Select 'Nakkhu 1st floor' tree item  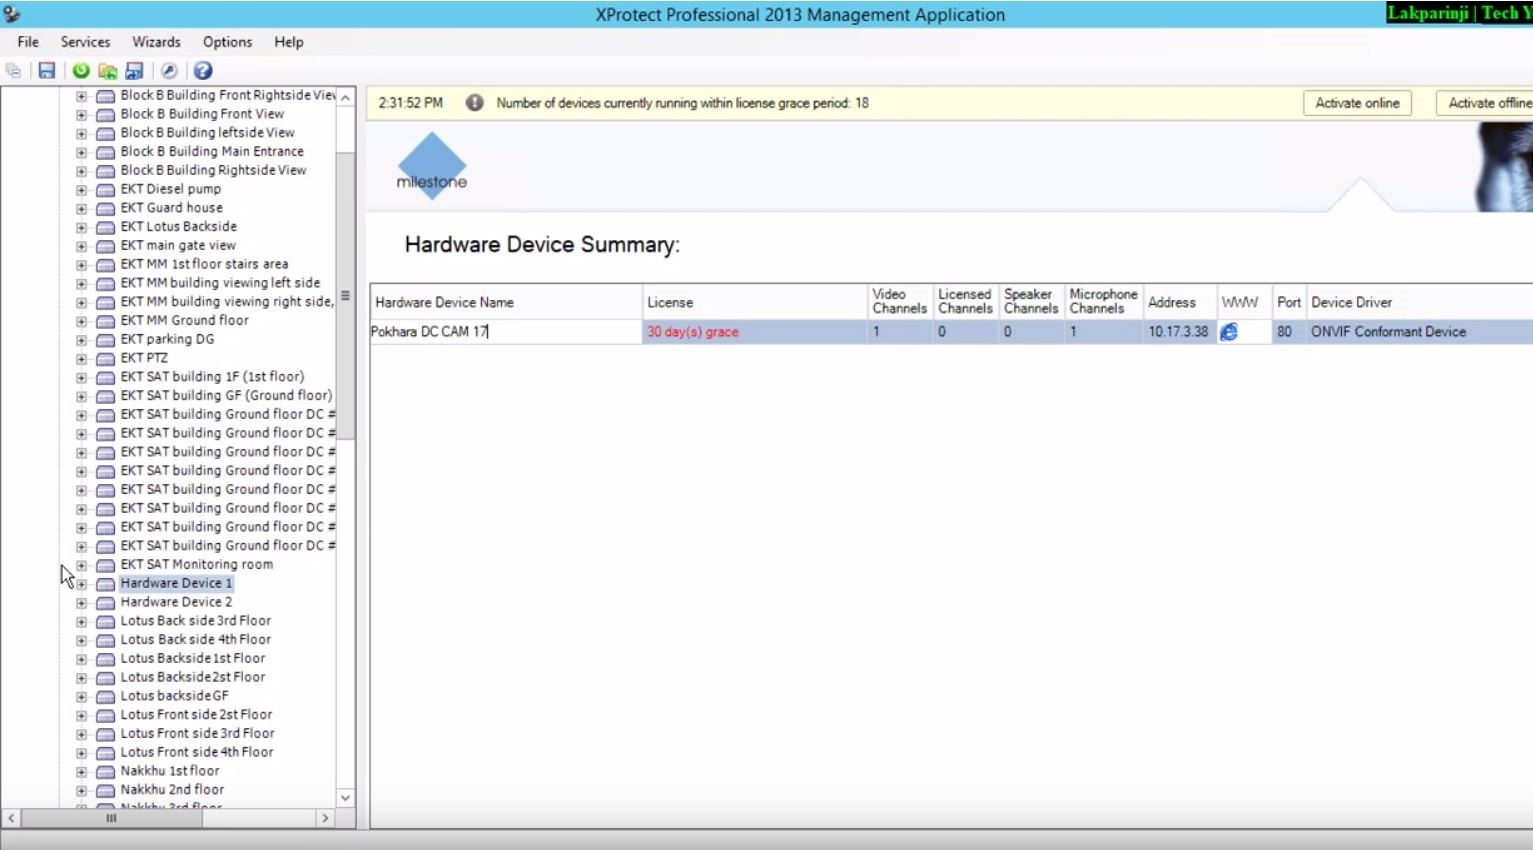pyautogui.click(x=170, y=771)
